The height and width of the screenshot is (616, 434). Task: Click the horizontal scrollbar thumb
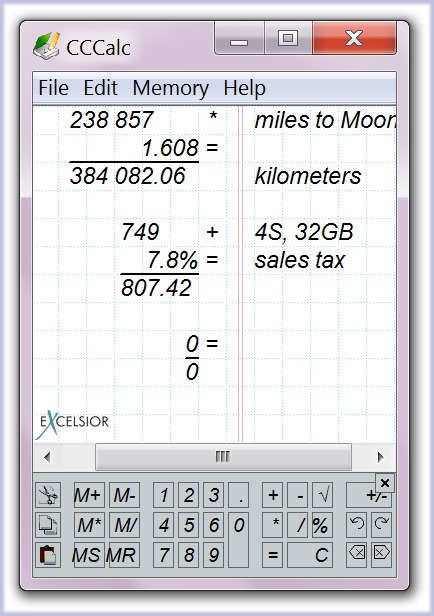[x=223, y=456]
